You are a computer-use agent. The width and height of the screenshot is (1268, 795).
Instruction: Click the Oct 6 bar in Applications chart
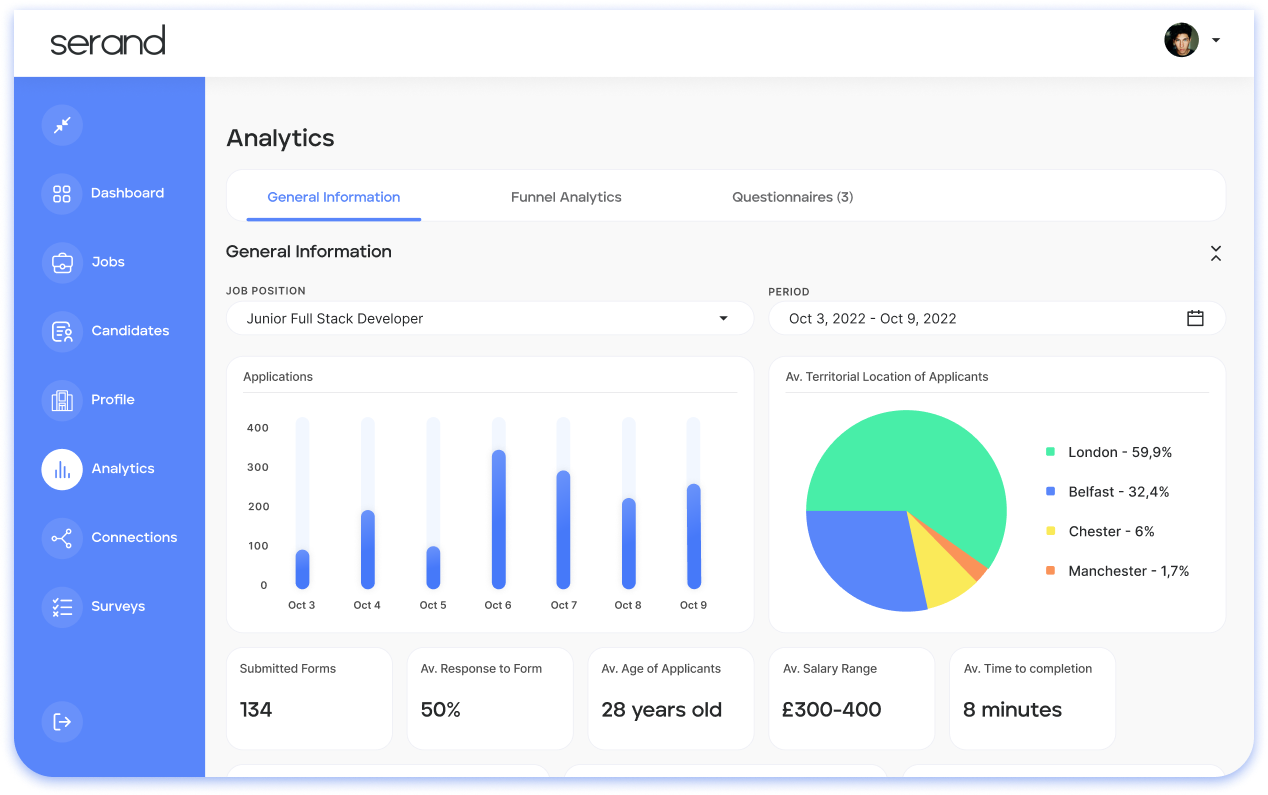click(498, 520)
